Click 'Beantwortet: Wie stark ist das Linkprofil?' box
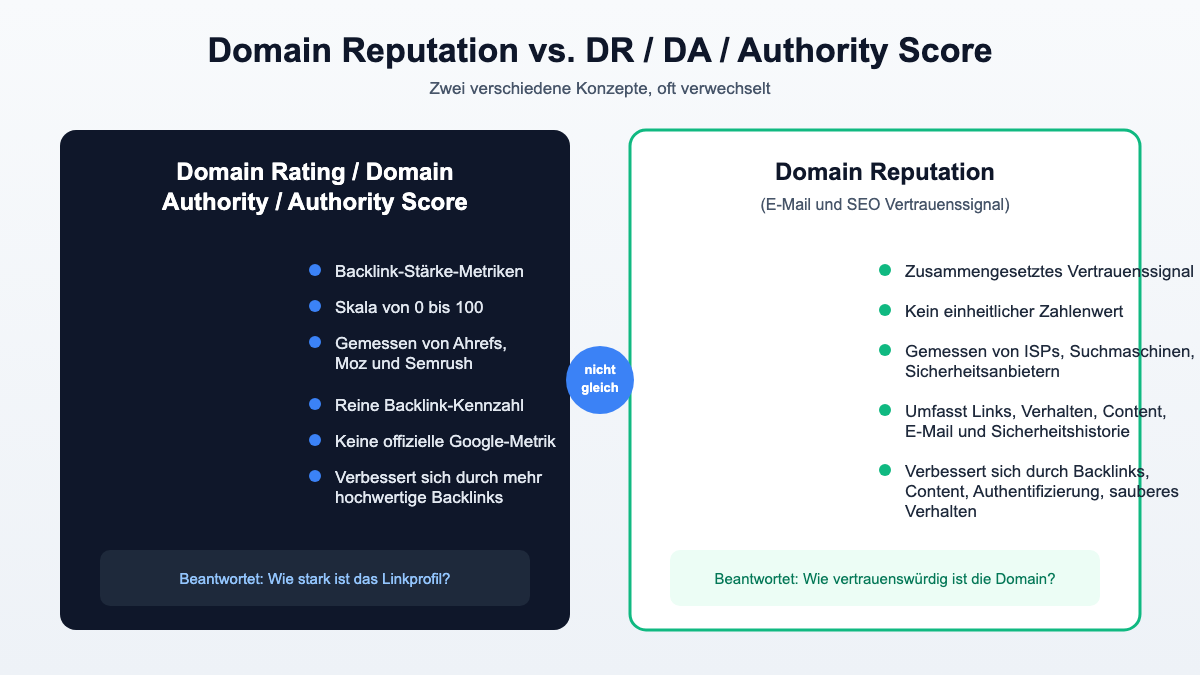 (315, 578)
